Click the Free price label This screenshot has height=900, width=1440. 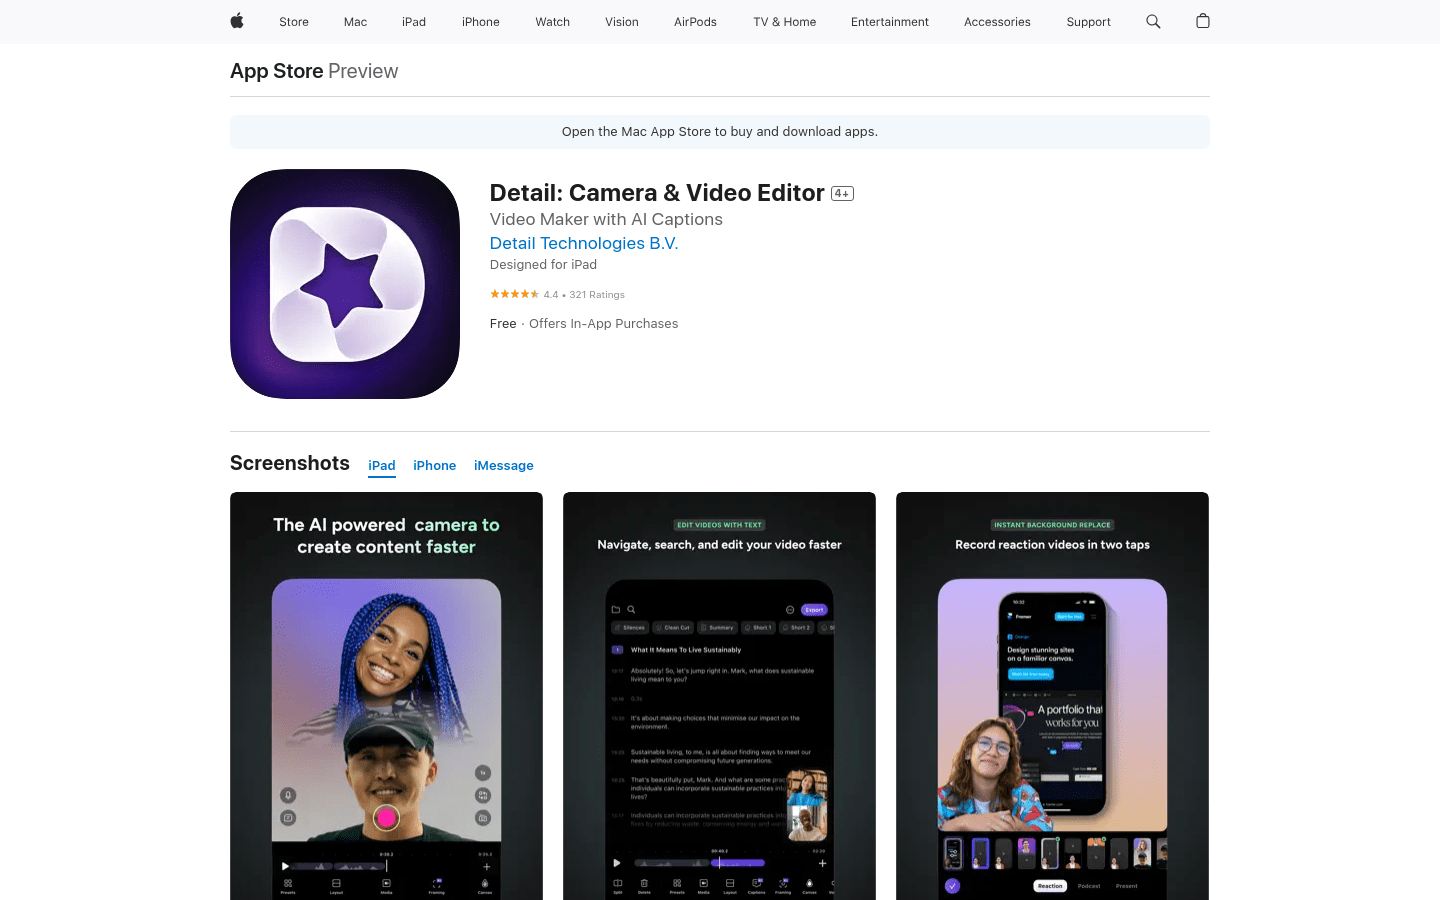(503, 324)
